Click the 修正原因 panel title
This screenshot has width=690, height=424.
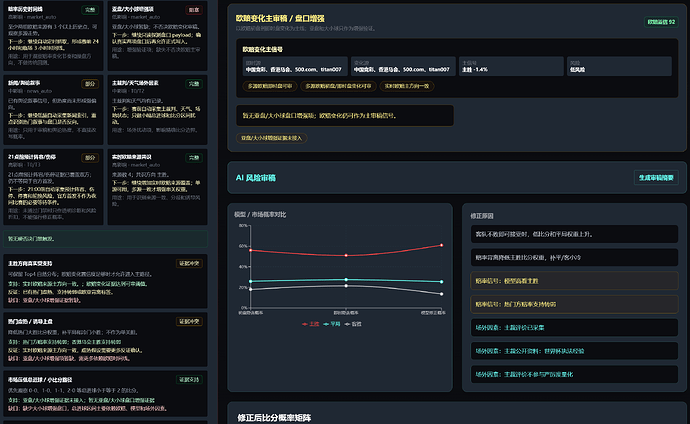click(482, 216)
